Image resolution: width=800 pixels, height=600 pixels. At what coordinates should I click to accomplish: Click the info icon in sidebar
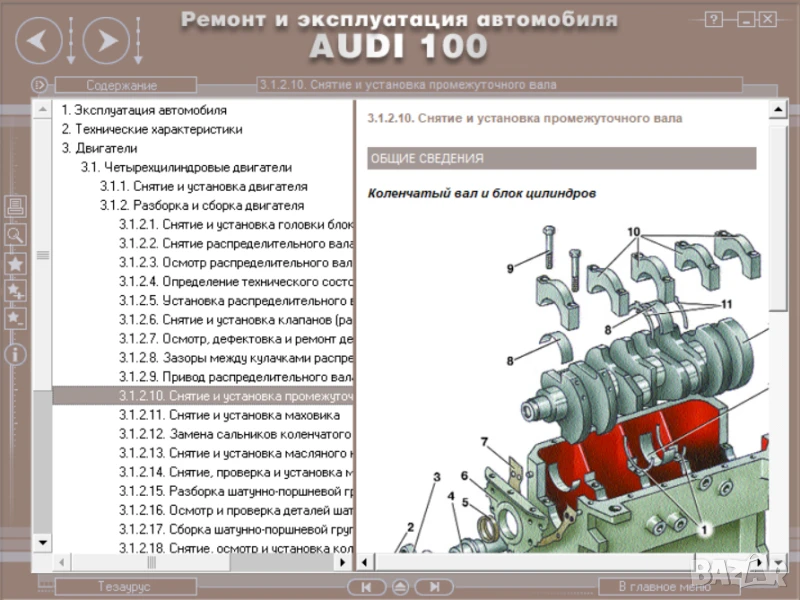pyautogui.click(x=16, y=355)
